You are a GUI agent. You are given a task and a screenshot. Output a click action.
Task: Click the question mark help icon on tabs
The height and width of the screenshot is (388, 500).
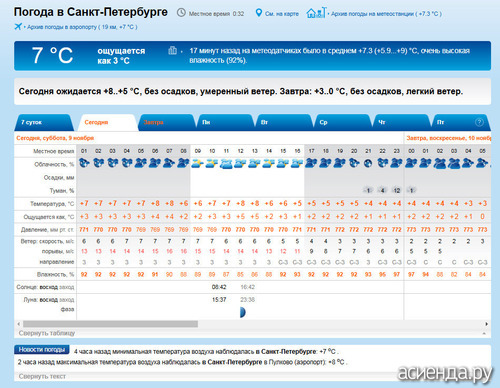479,122
